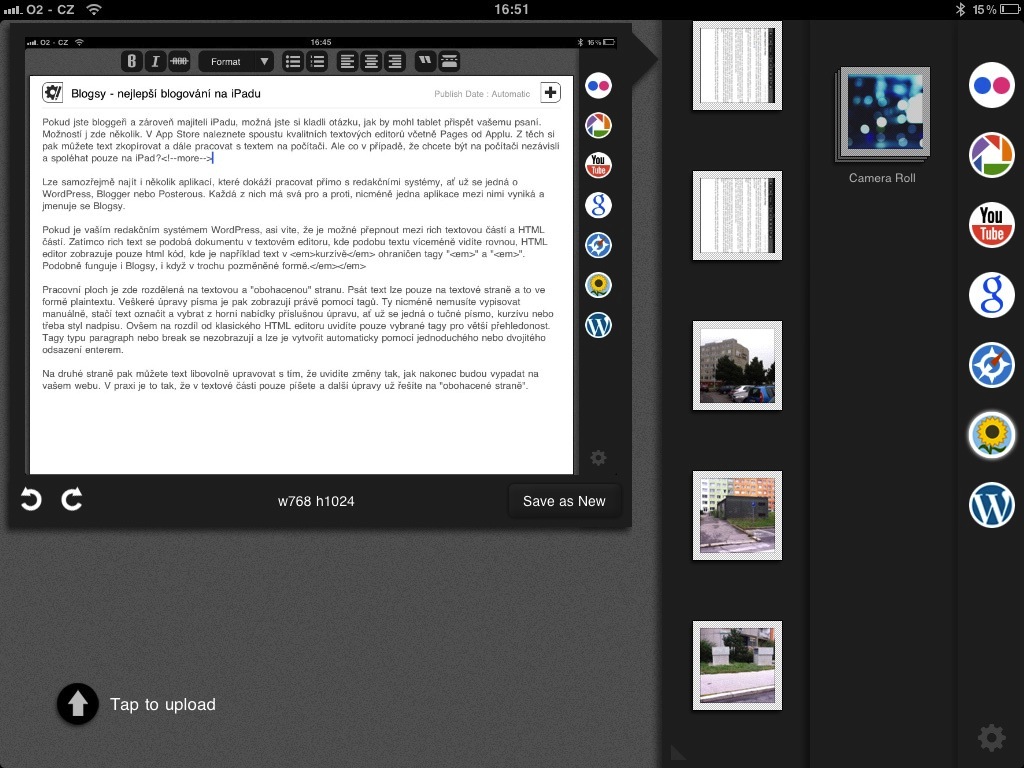Apply strikethrough formatting
The width and height of the screenshot is (1024, 768).
(x=180, y=61)
